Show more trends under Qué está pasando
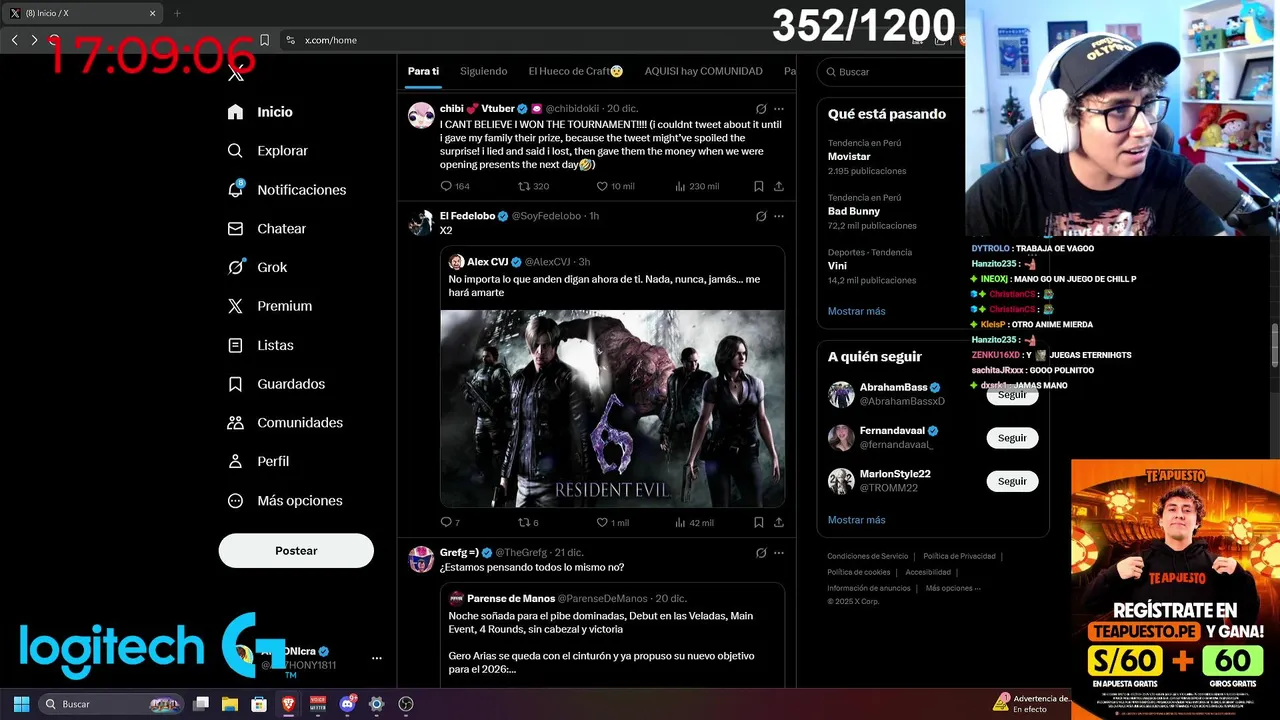Image resolution: width=1280 pixels, height=720 pixels. pyautogui.click(x=856, y=311)
